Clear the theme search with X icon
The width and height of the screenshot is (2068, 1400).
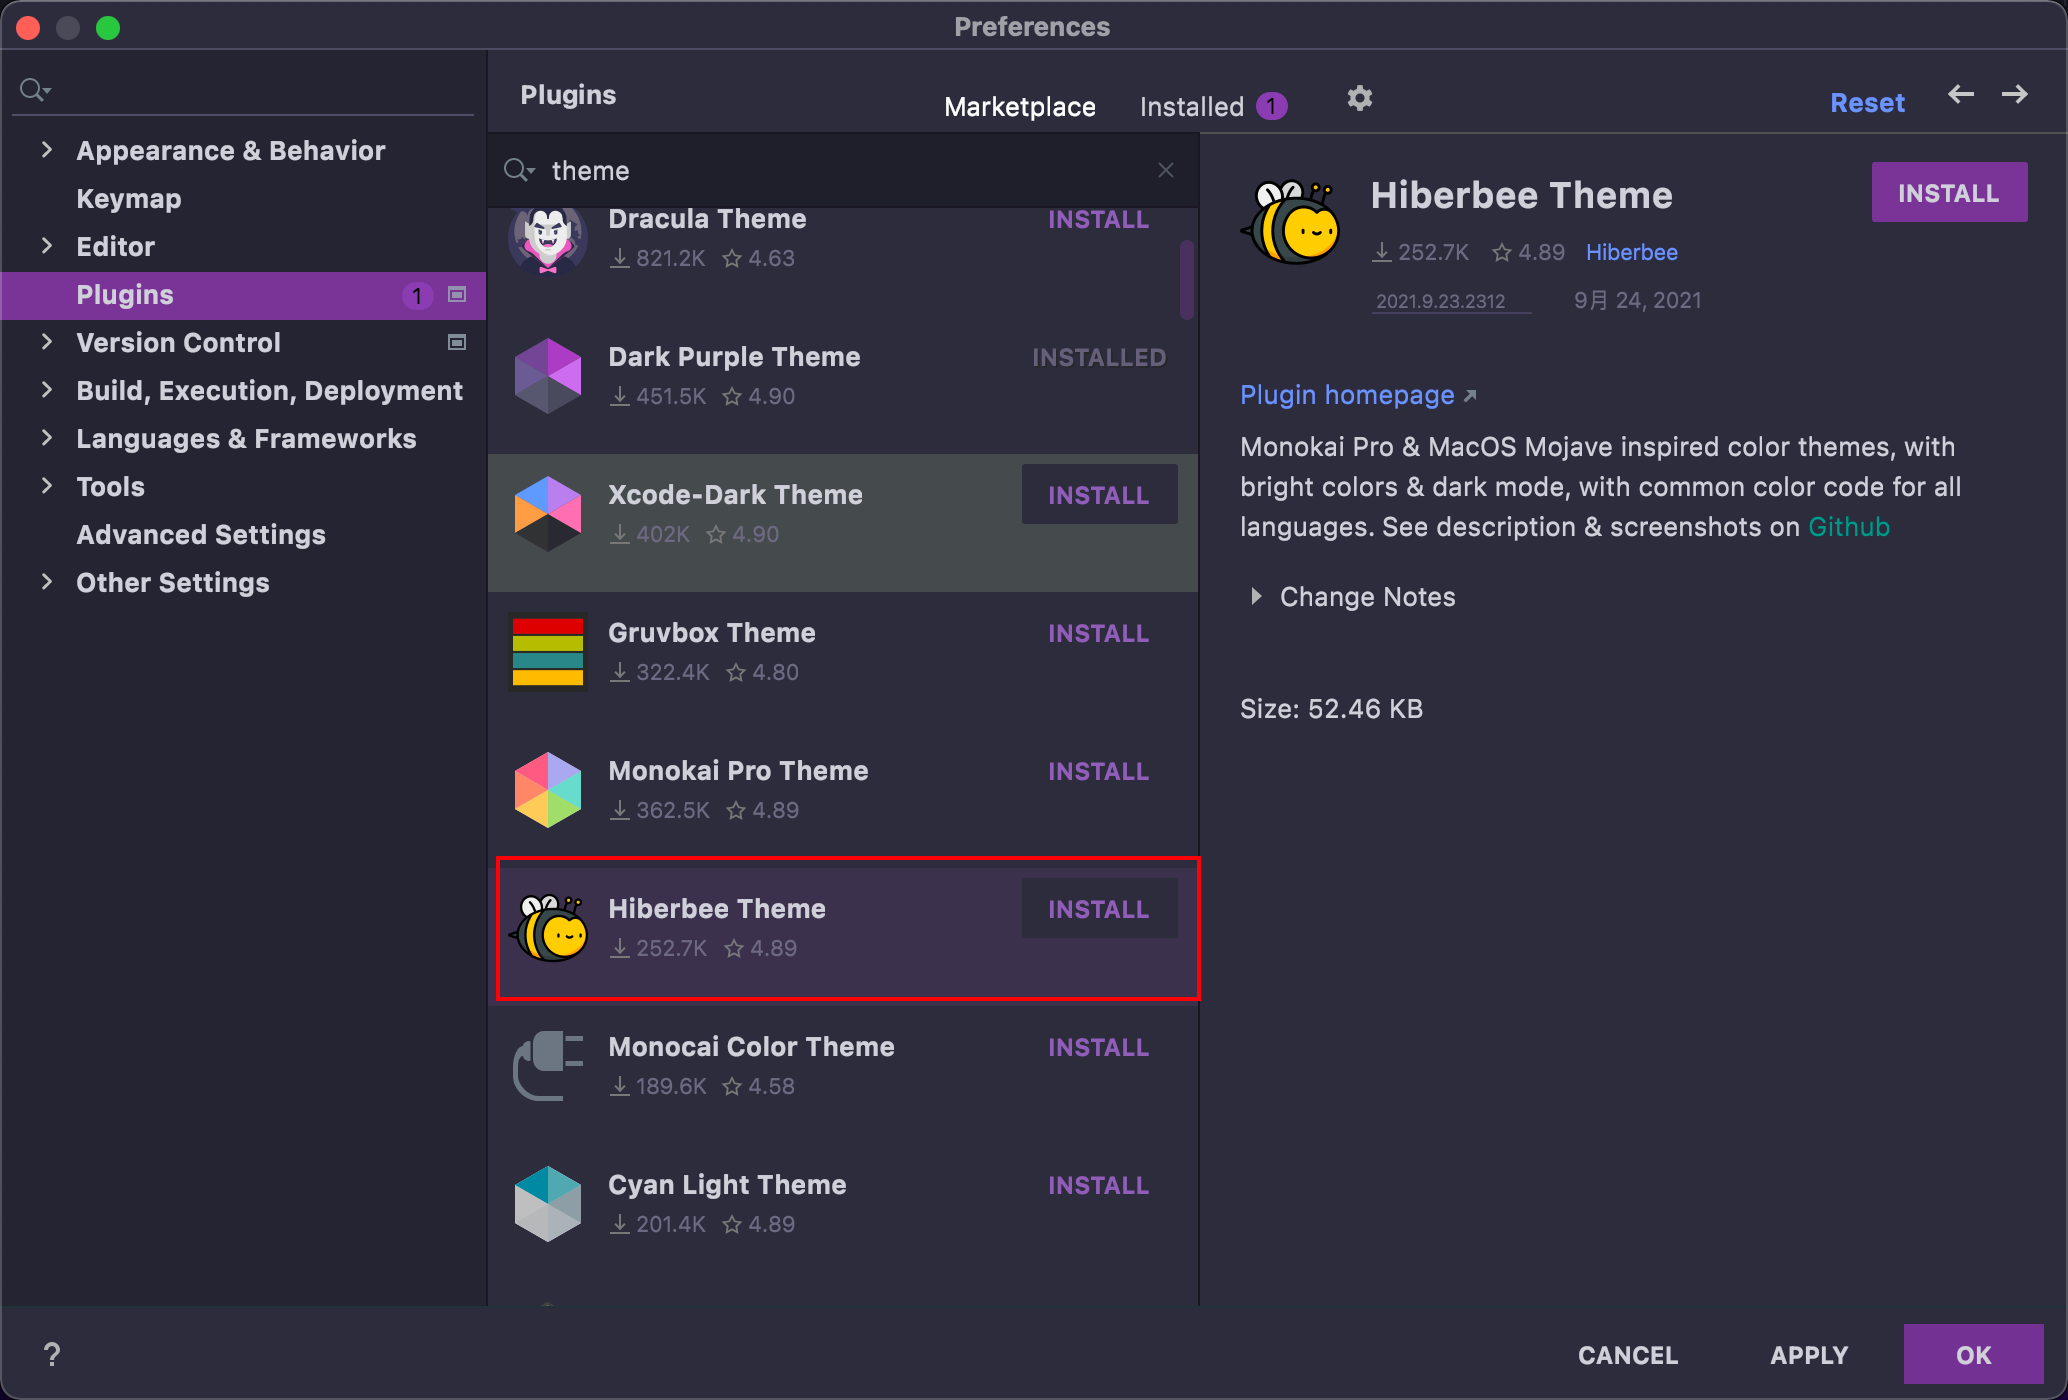1165,170
